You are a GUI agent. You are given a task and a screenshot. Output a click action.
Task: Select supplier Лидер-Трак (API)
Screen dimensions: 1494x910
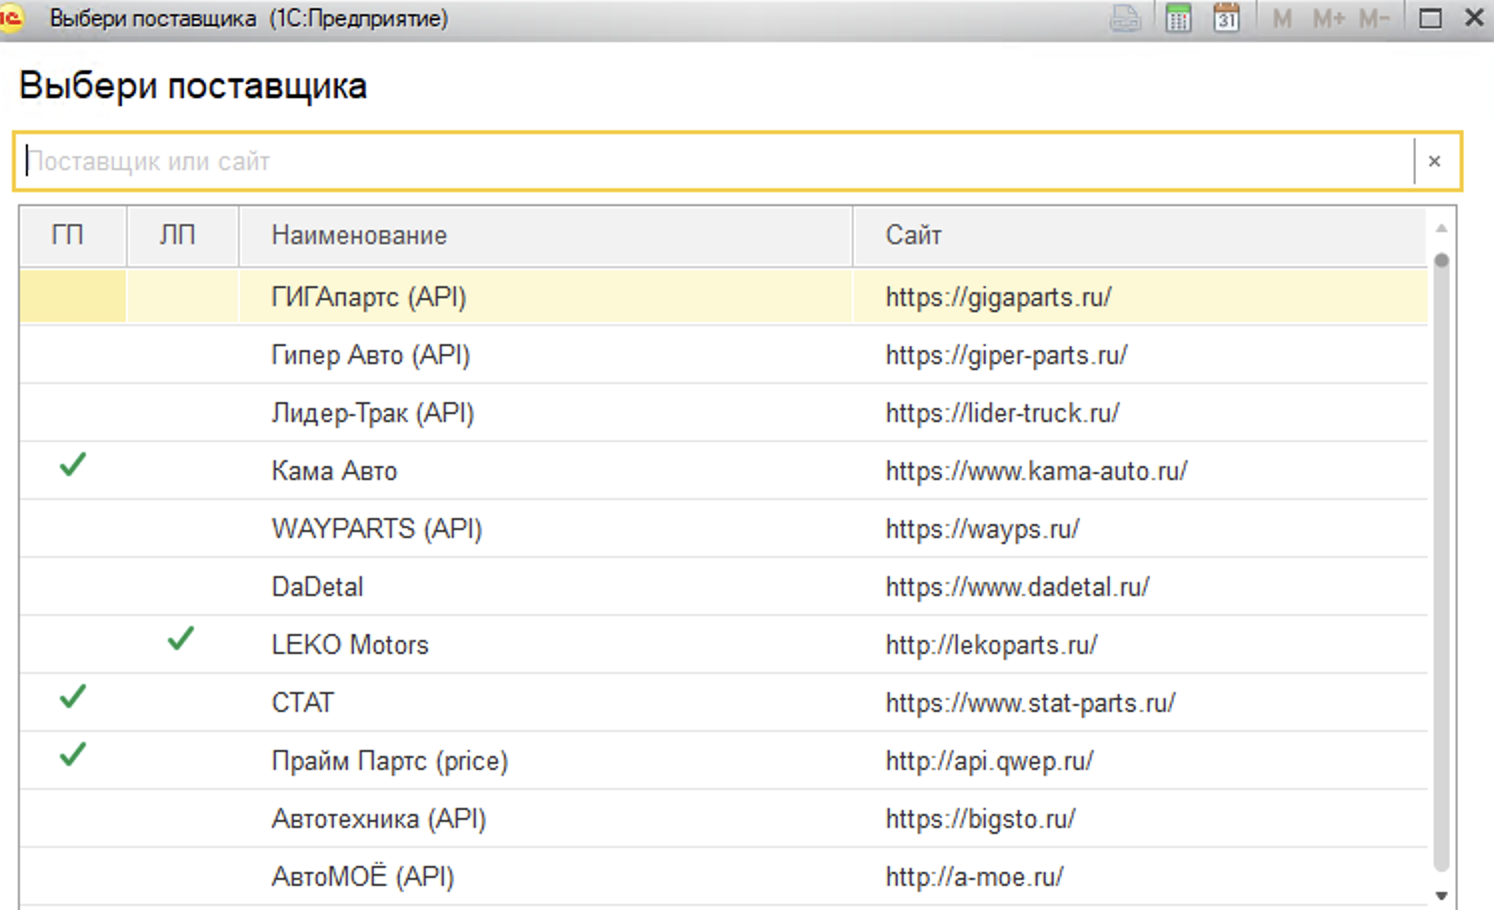[x=372, y=413]
